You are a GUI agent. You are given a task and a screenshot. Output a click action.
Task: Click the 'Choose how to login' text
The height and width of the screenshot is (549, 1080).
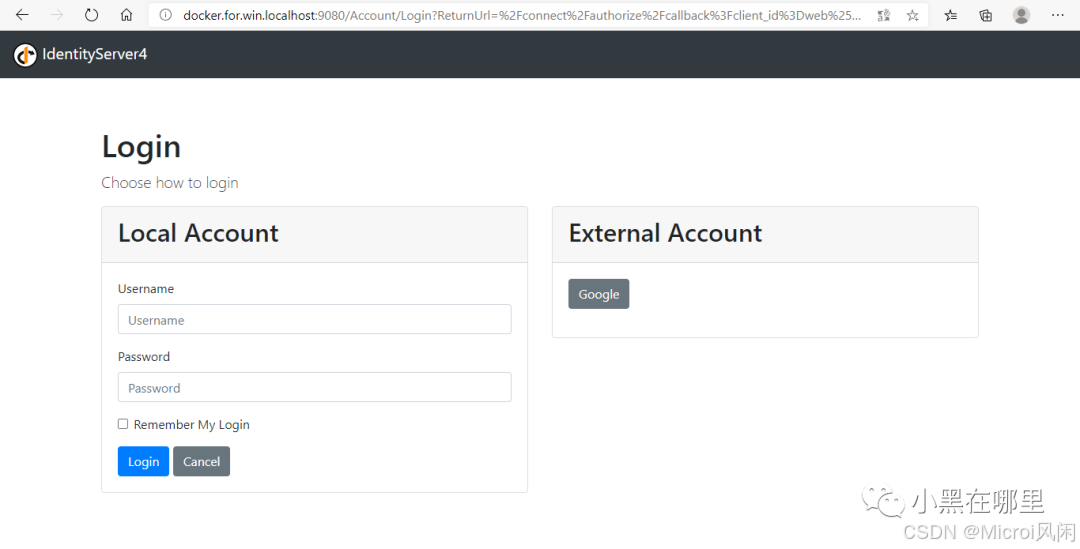point(170,183)
